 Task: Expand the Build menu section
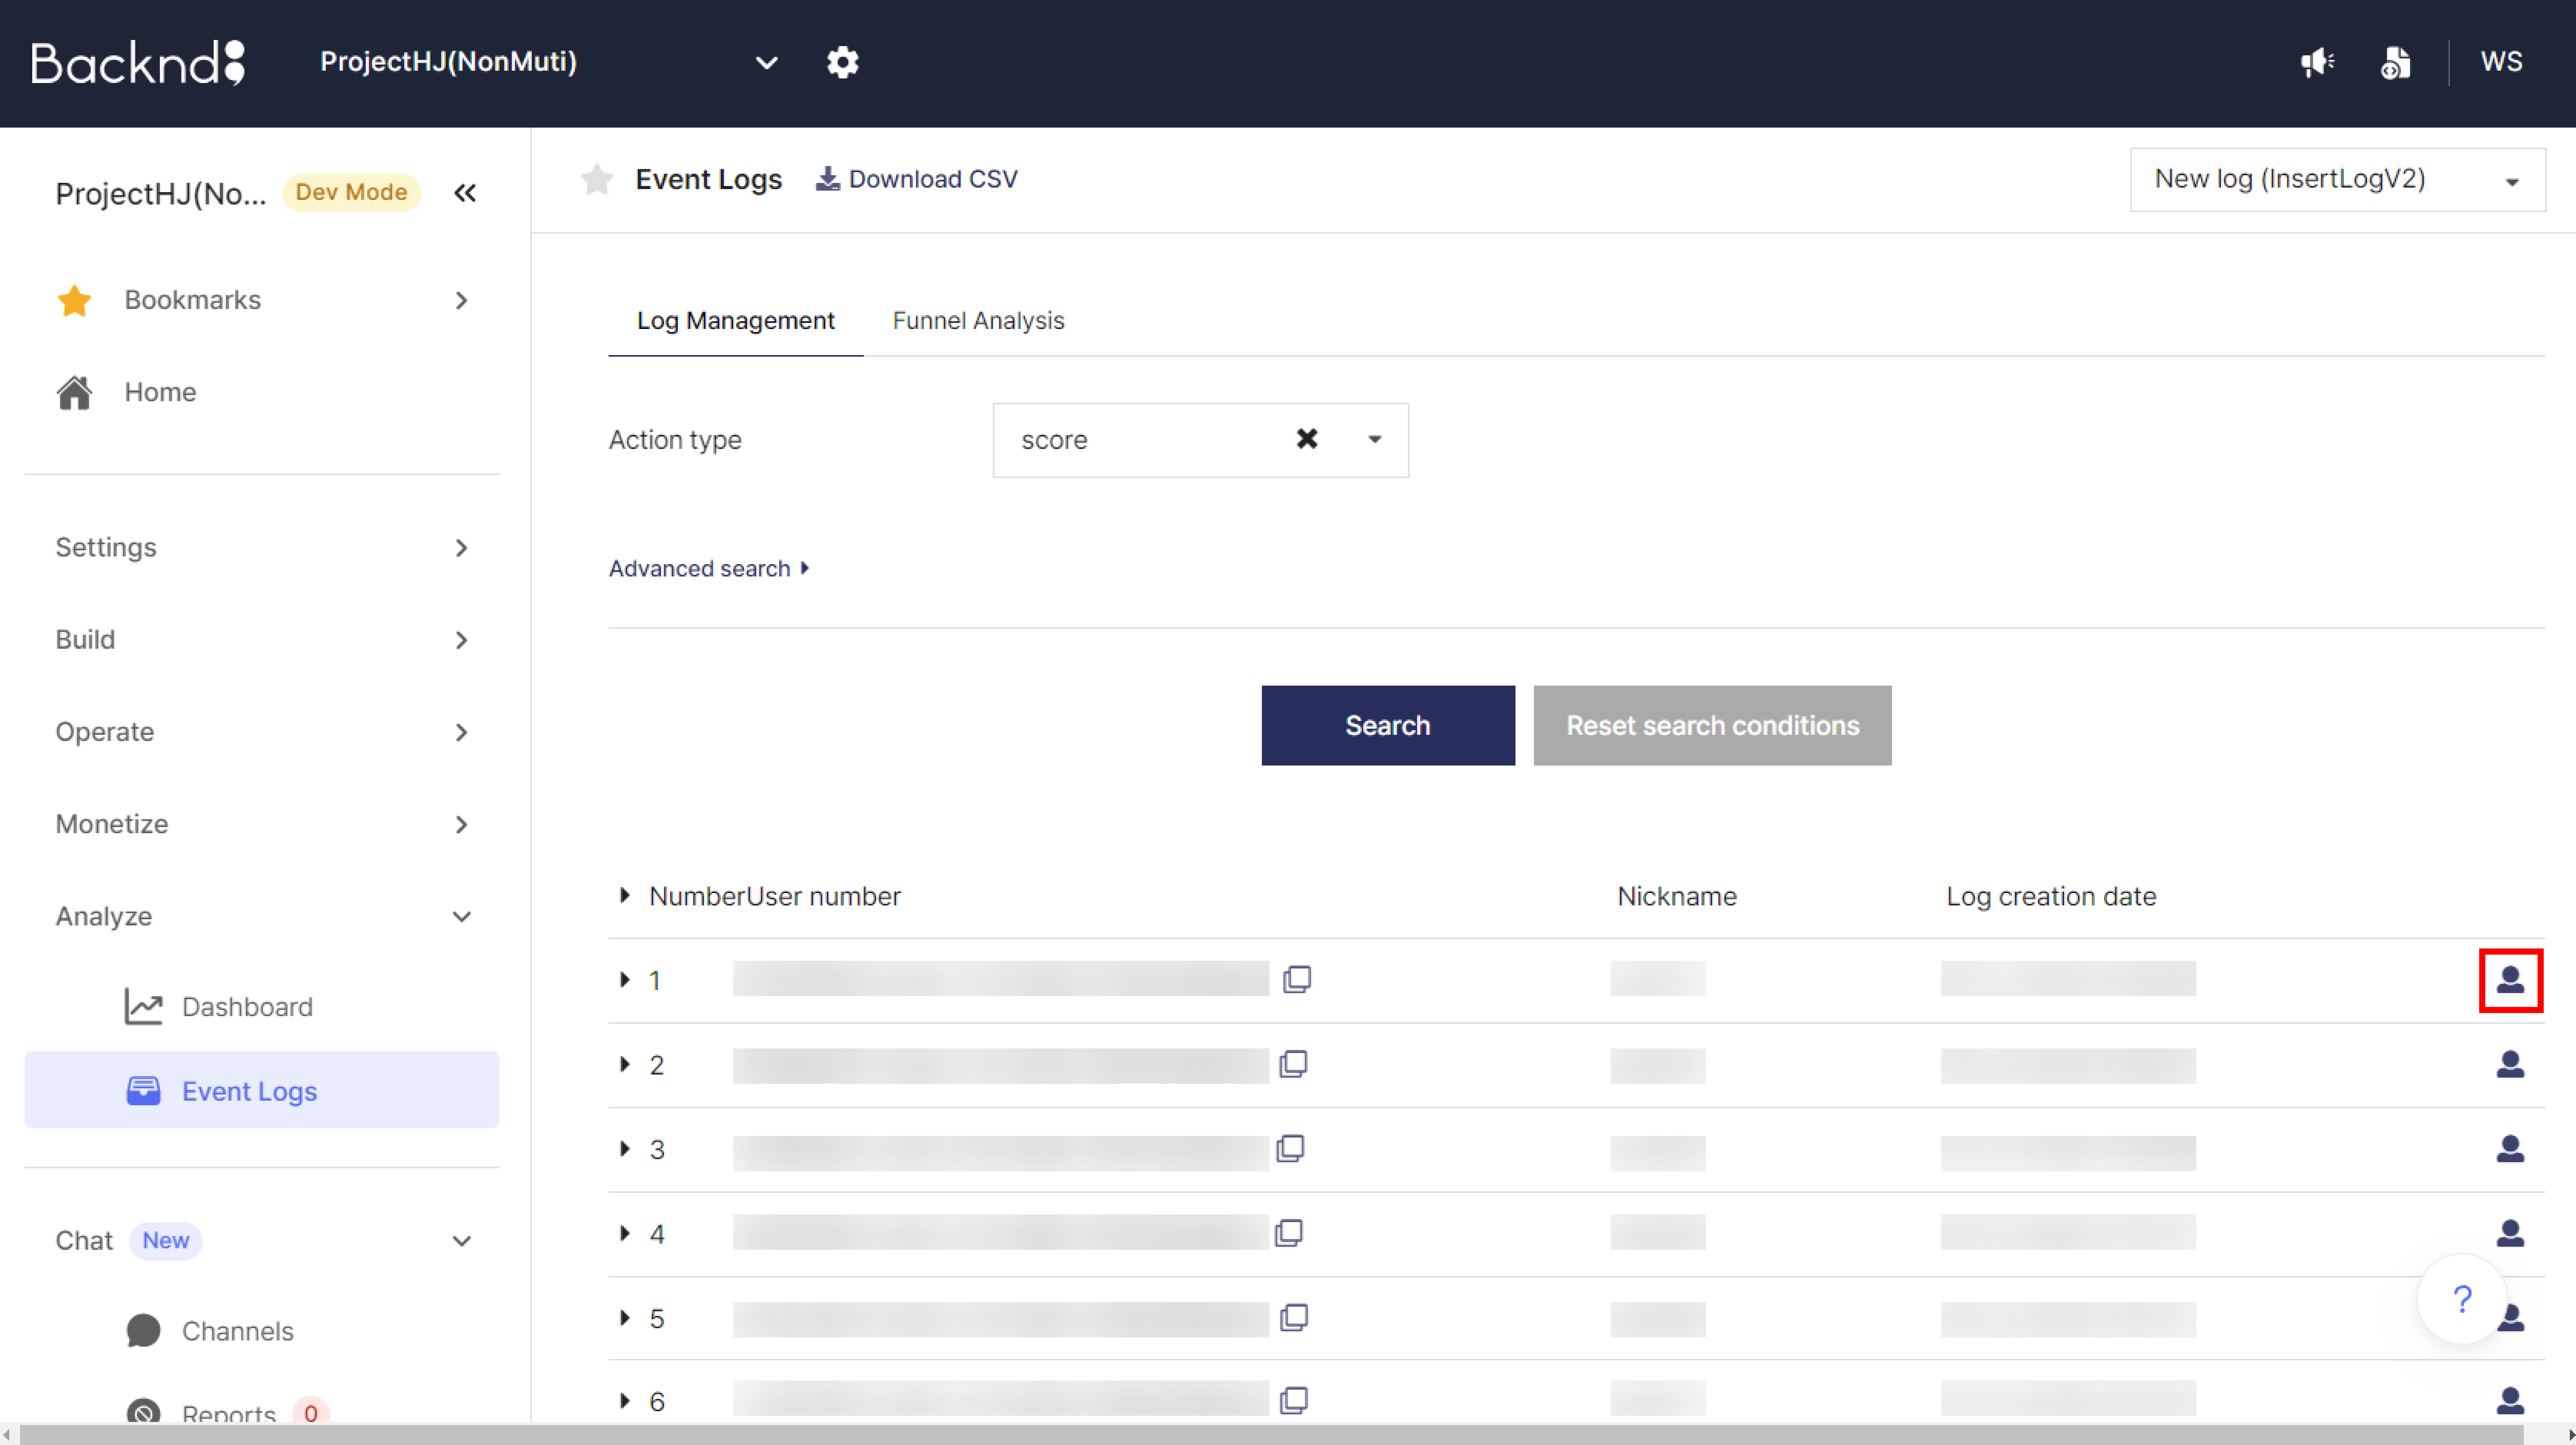(262, 639)
